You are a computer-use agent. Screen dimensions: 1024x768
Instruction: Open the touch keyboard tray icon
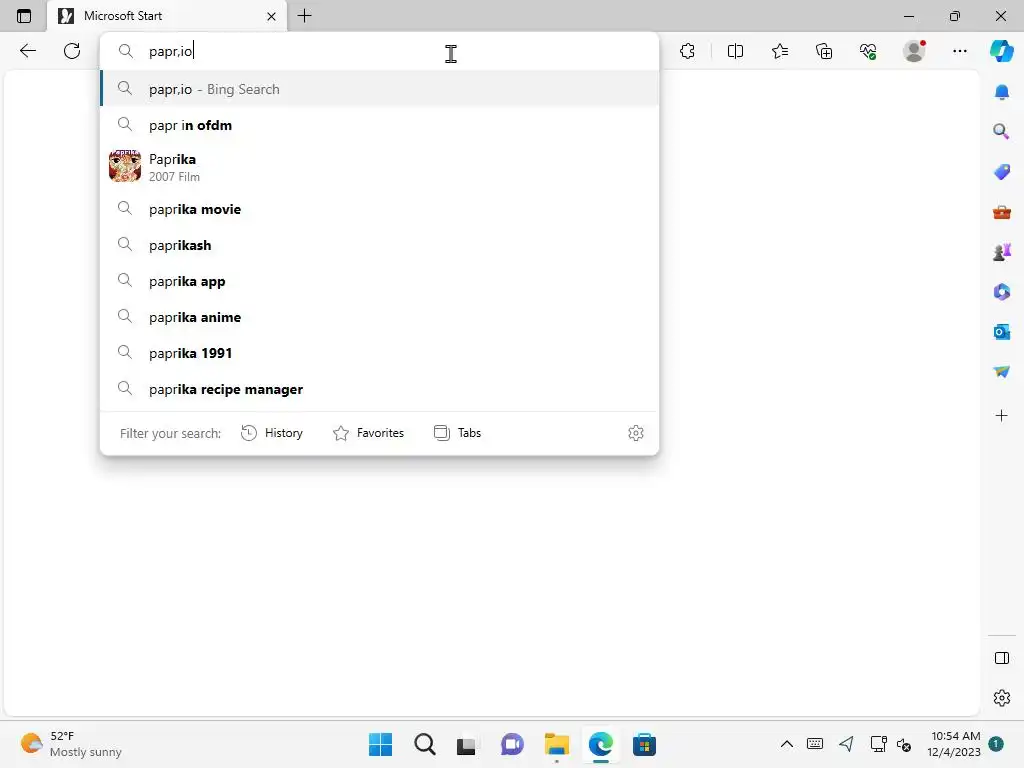tap(814, 744)
